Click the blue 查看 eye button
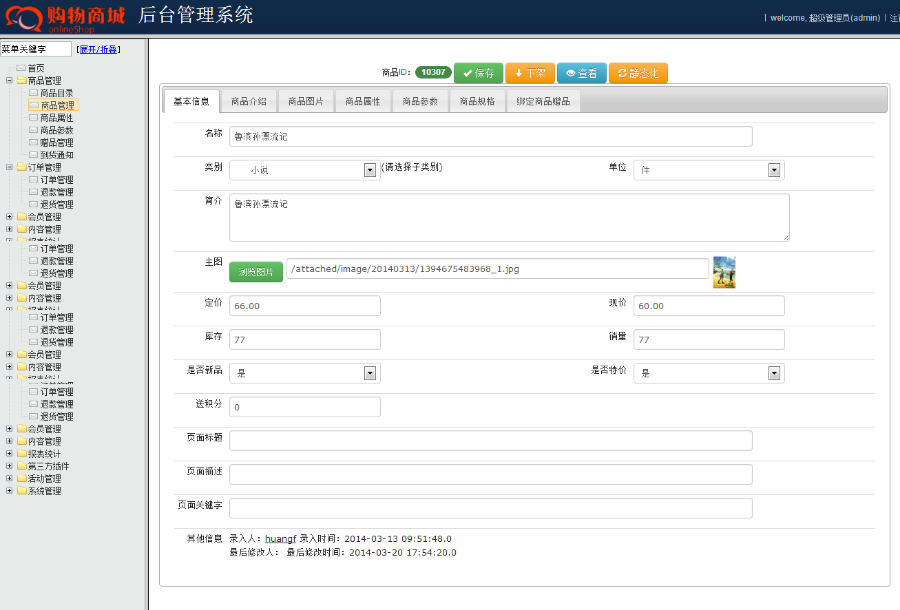 pos(581,73)
